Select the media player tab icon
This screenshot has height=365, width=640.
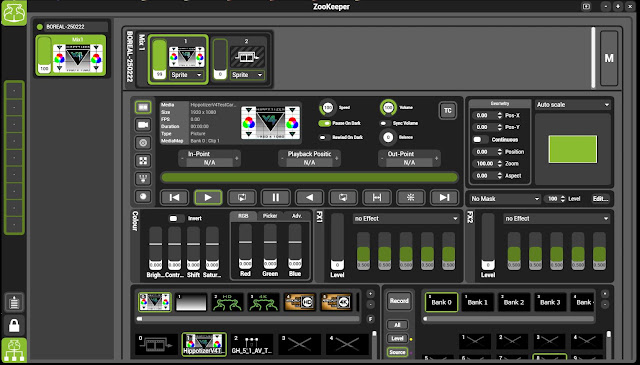[x=143, y=107]
